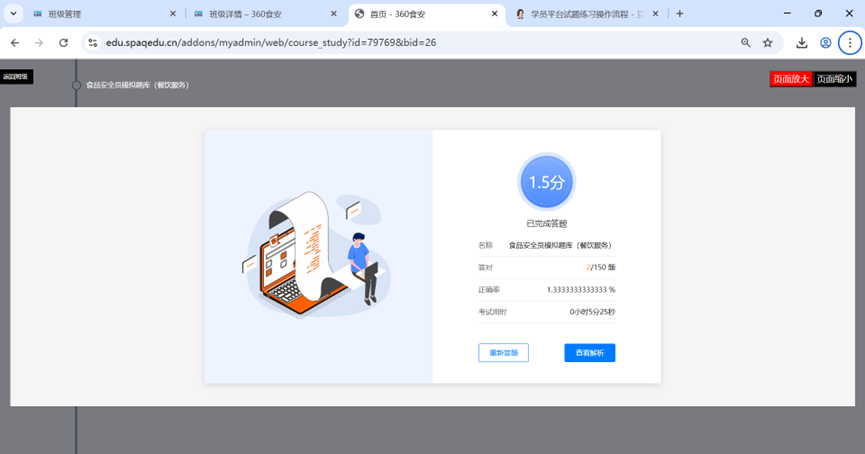Reload the current page
The image size is (865, 454).
[64, 43]
